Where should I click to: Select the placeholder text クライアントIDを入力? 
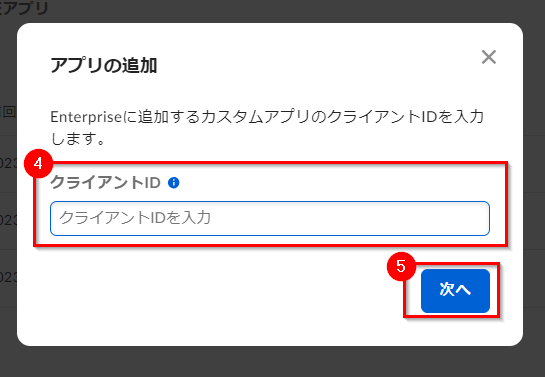pos(135,218)
